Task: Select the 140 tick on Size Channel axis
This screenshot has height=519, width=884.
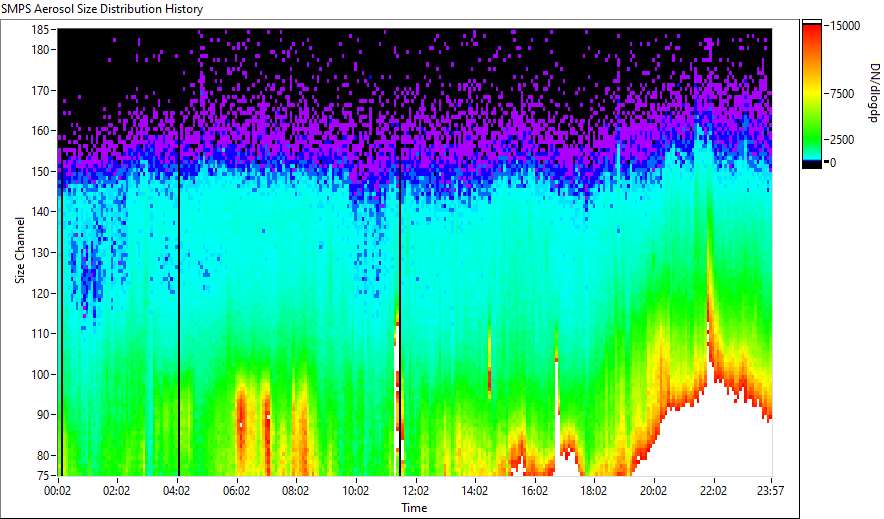Action: [39, 212]
